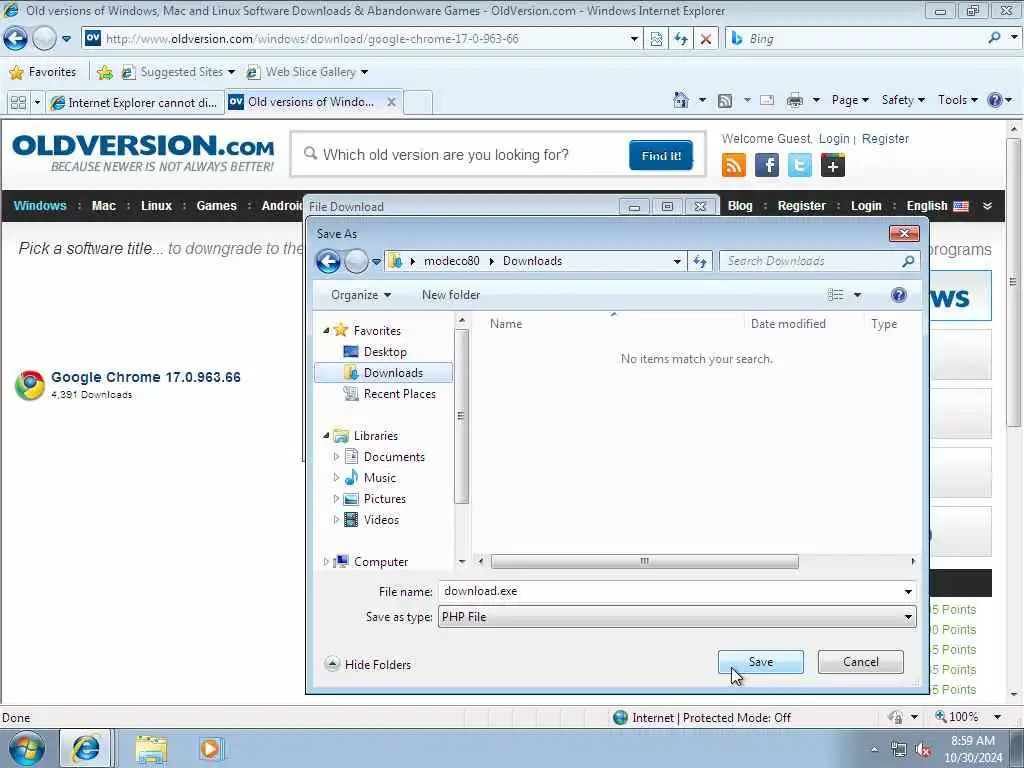Click the Save button
The height and width of the screenshot is (768, 1024).
[761, 662]
